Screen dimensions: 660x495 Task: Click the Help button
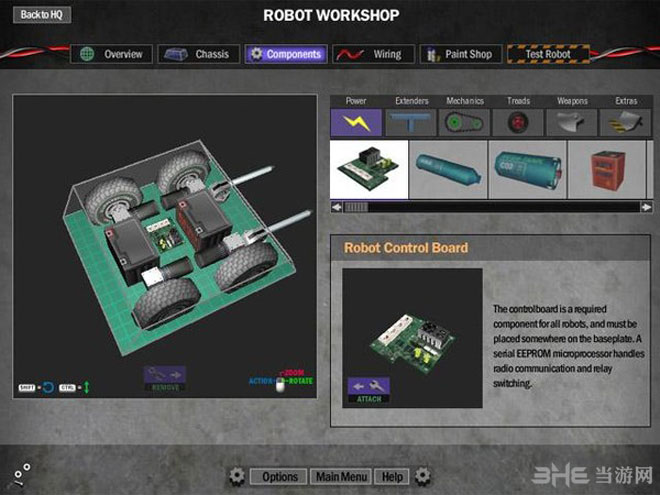coord(393,477)
